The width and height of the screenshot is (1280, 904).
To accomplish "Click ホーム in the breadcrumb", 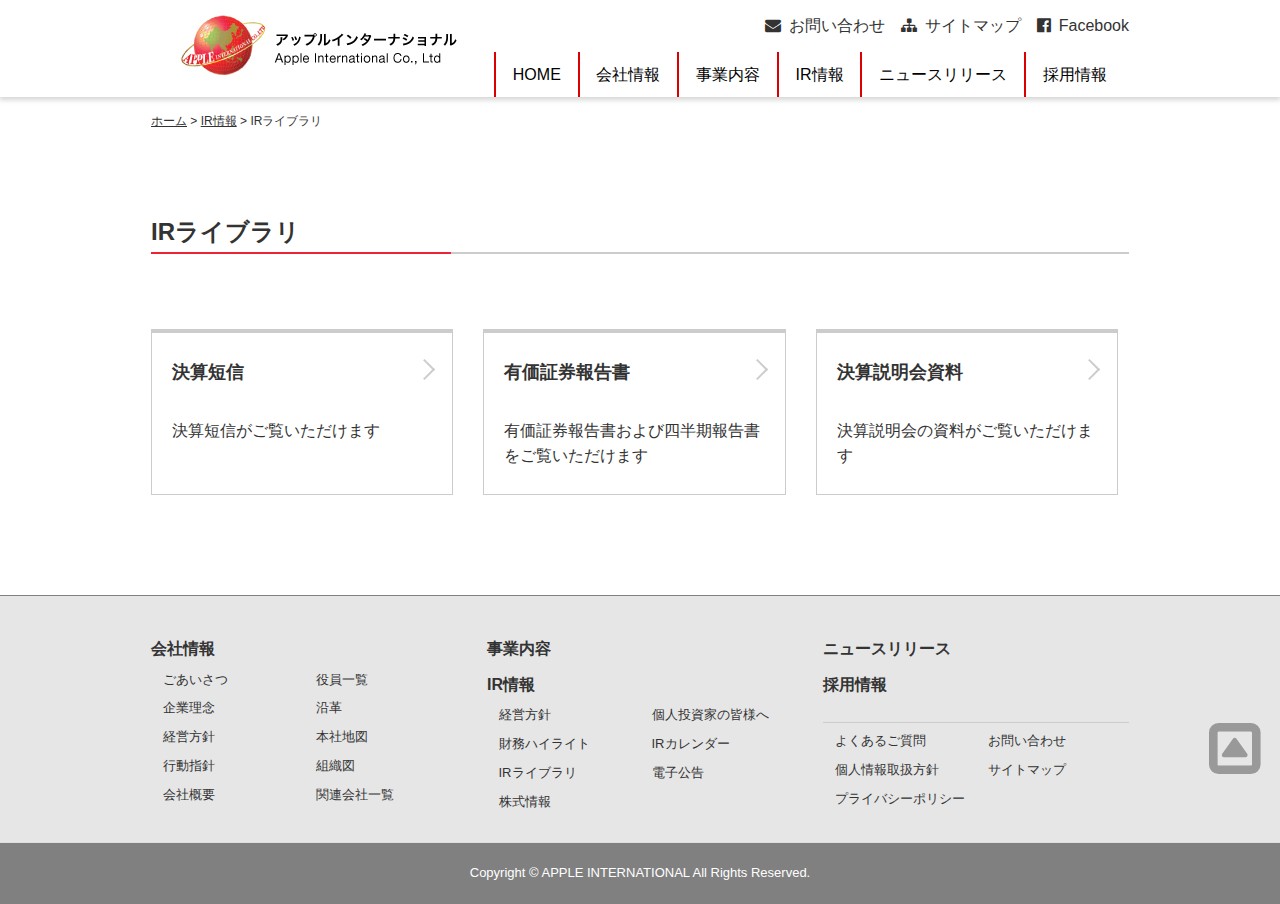I will [169, 121].
